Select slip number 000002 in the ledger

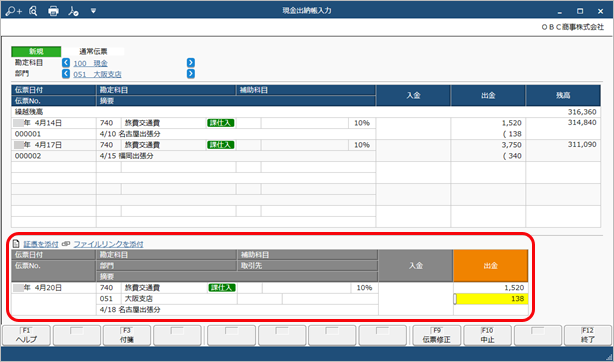54,156
